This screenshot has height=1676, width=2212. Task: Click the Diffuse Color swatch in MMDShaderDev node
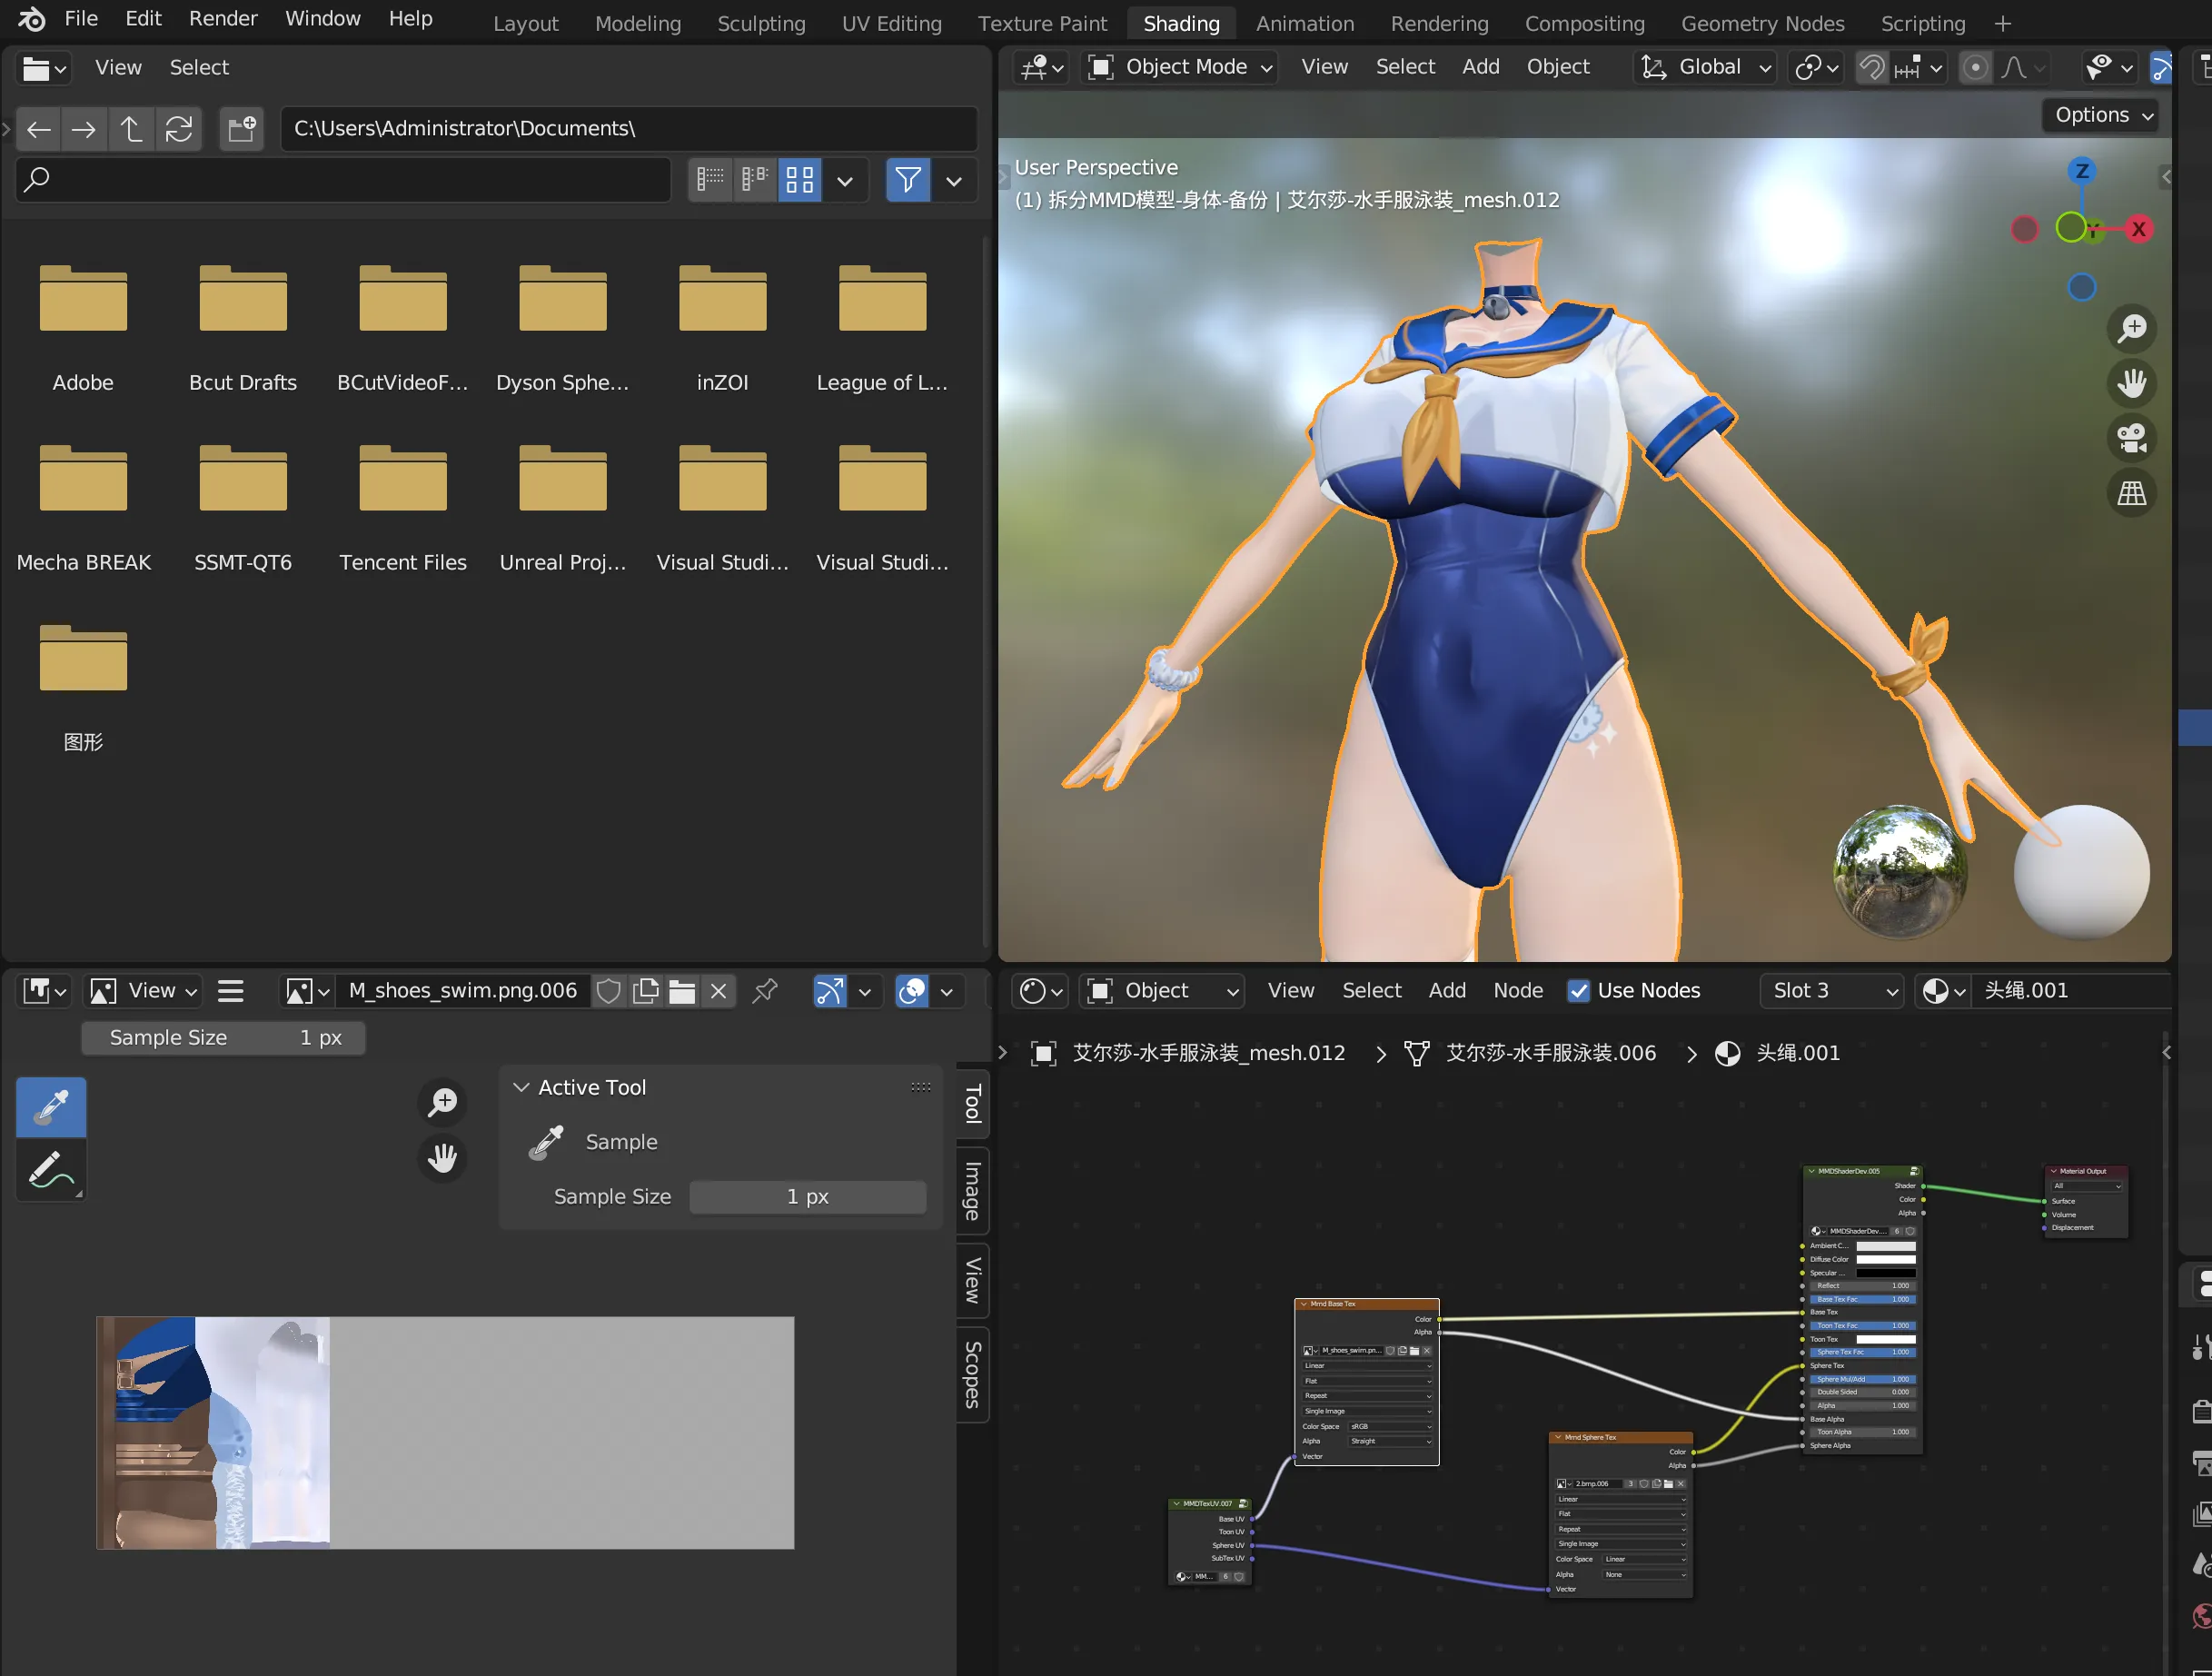tap(1885, 1259)
